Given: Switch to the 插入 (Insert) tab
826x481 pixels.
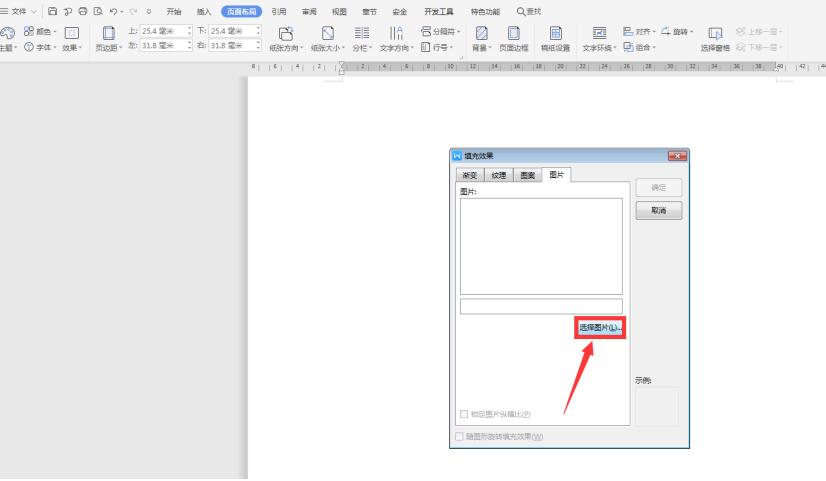Looking at the screenshot, I should point(204,12).
